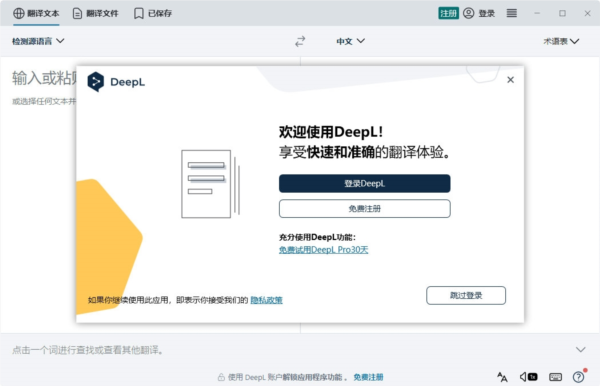Image resolution: width=600 pixels, height=386 pixels.
Task: Open the help question mark icon
Action: (579, 377)
